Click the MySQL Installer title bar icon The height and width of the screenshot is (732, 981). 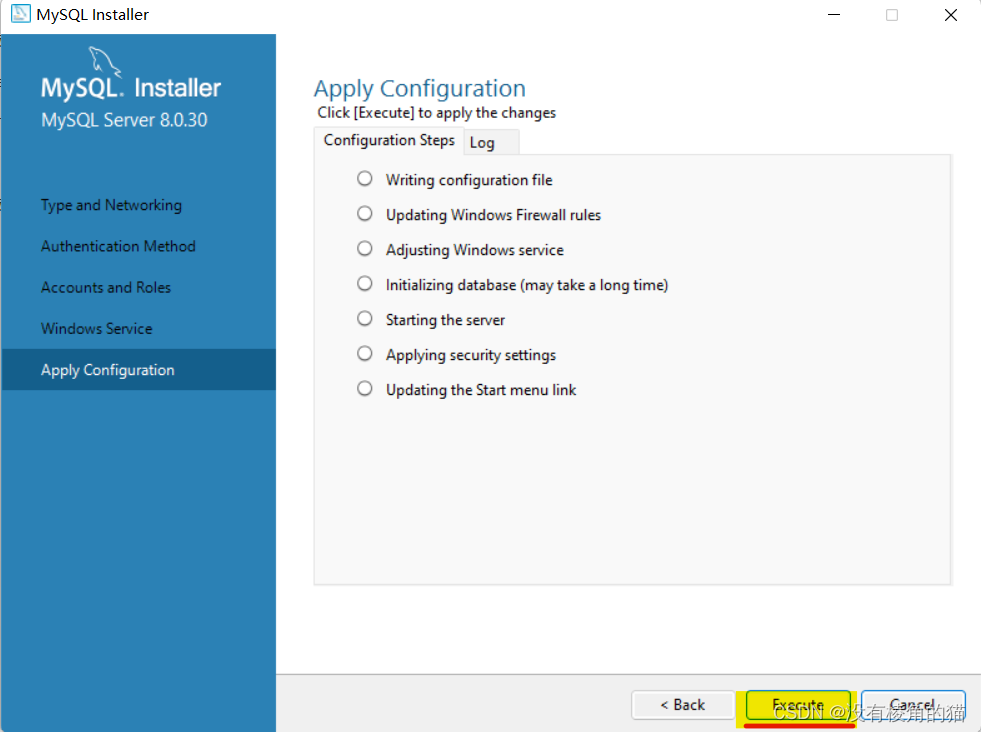[19, 14]
